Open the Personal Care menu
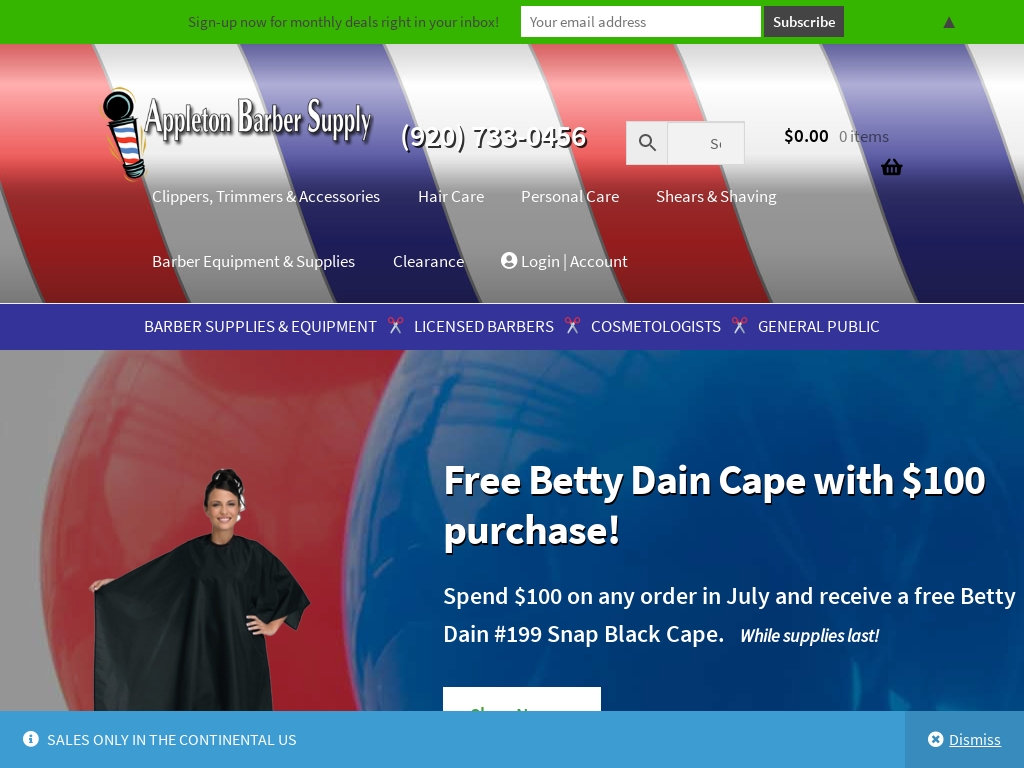This screenshot has height=768, width=1024. click(x=569, y=197)
